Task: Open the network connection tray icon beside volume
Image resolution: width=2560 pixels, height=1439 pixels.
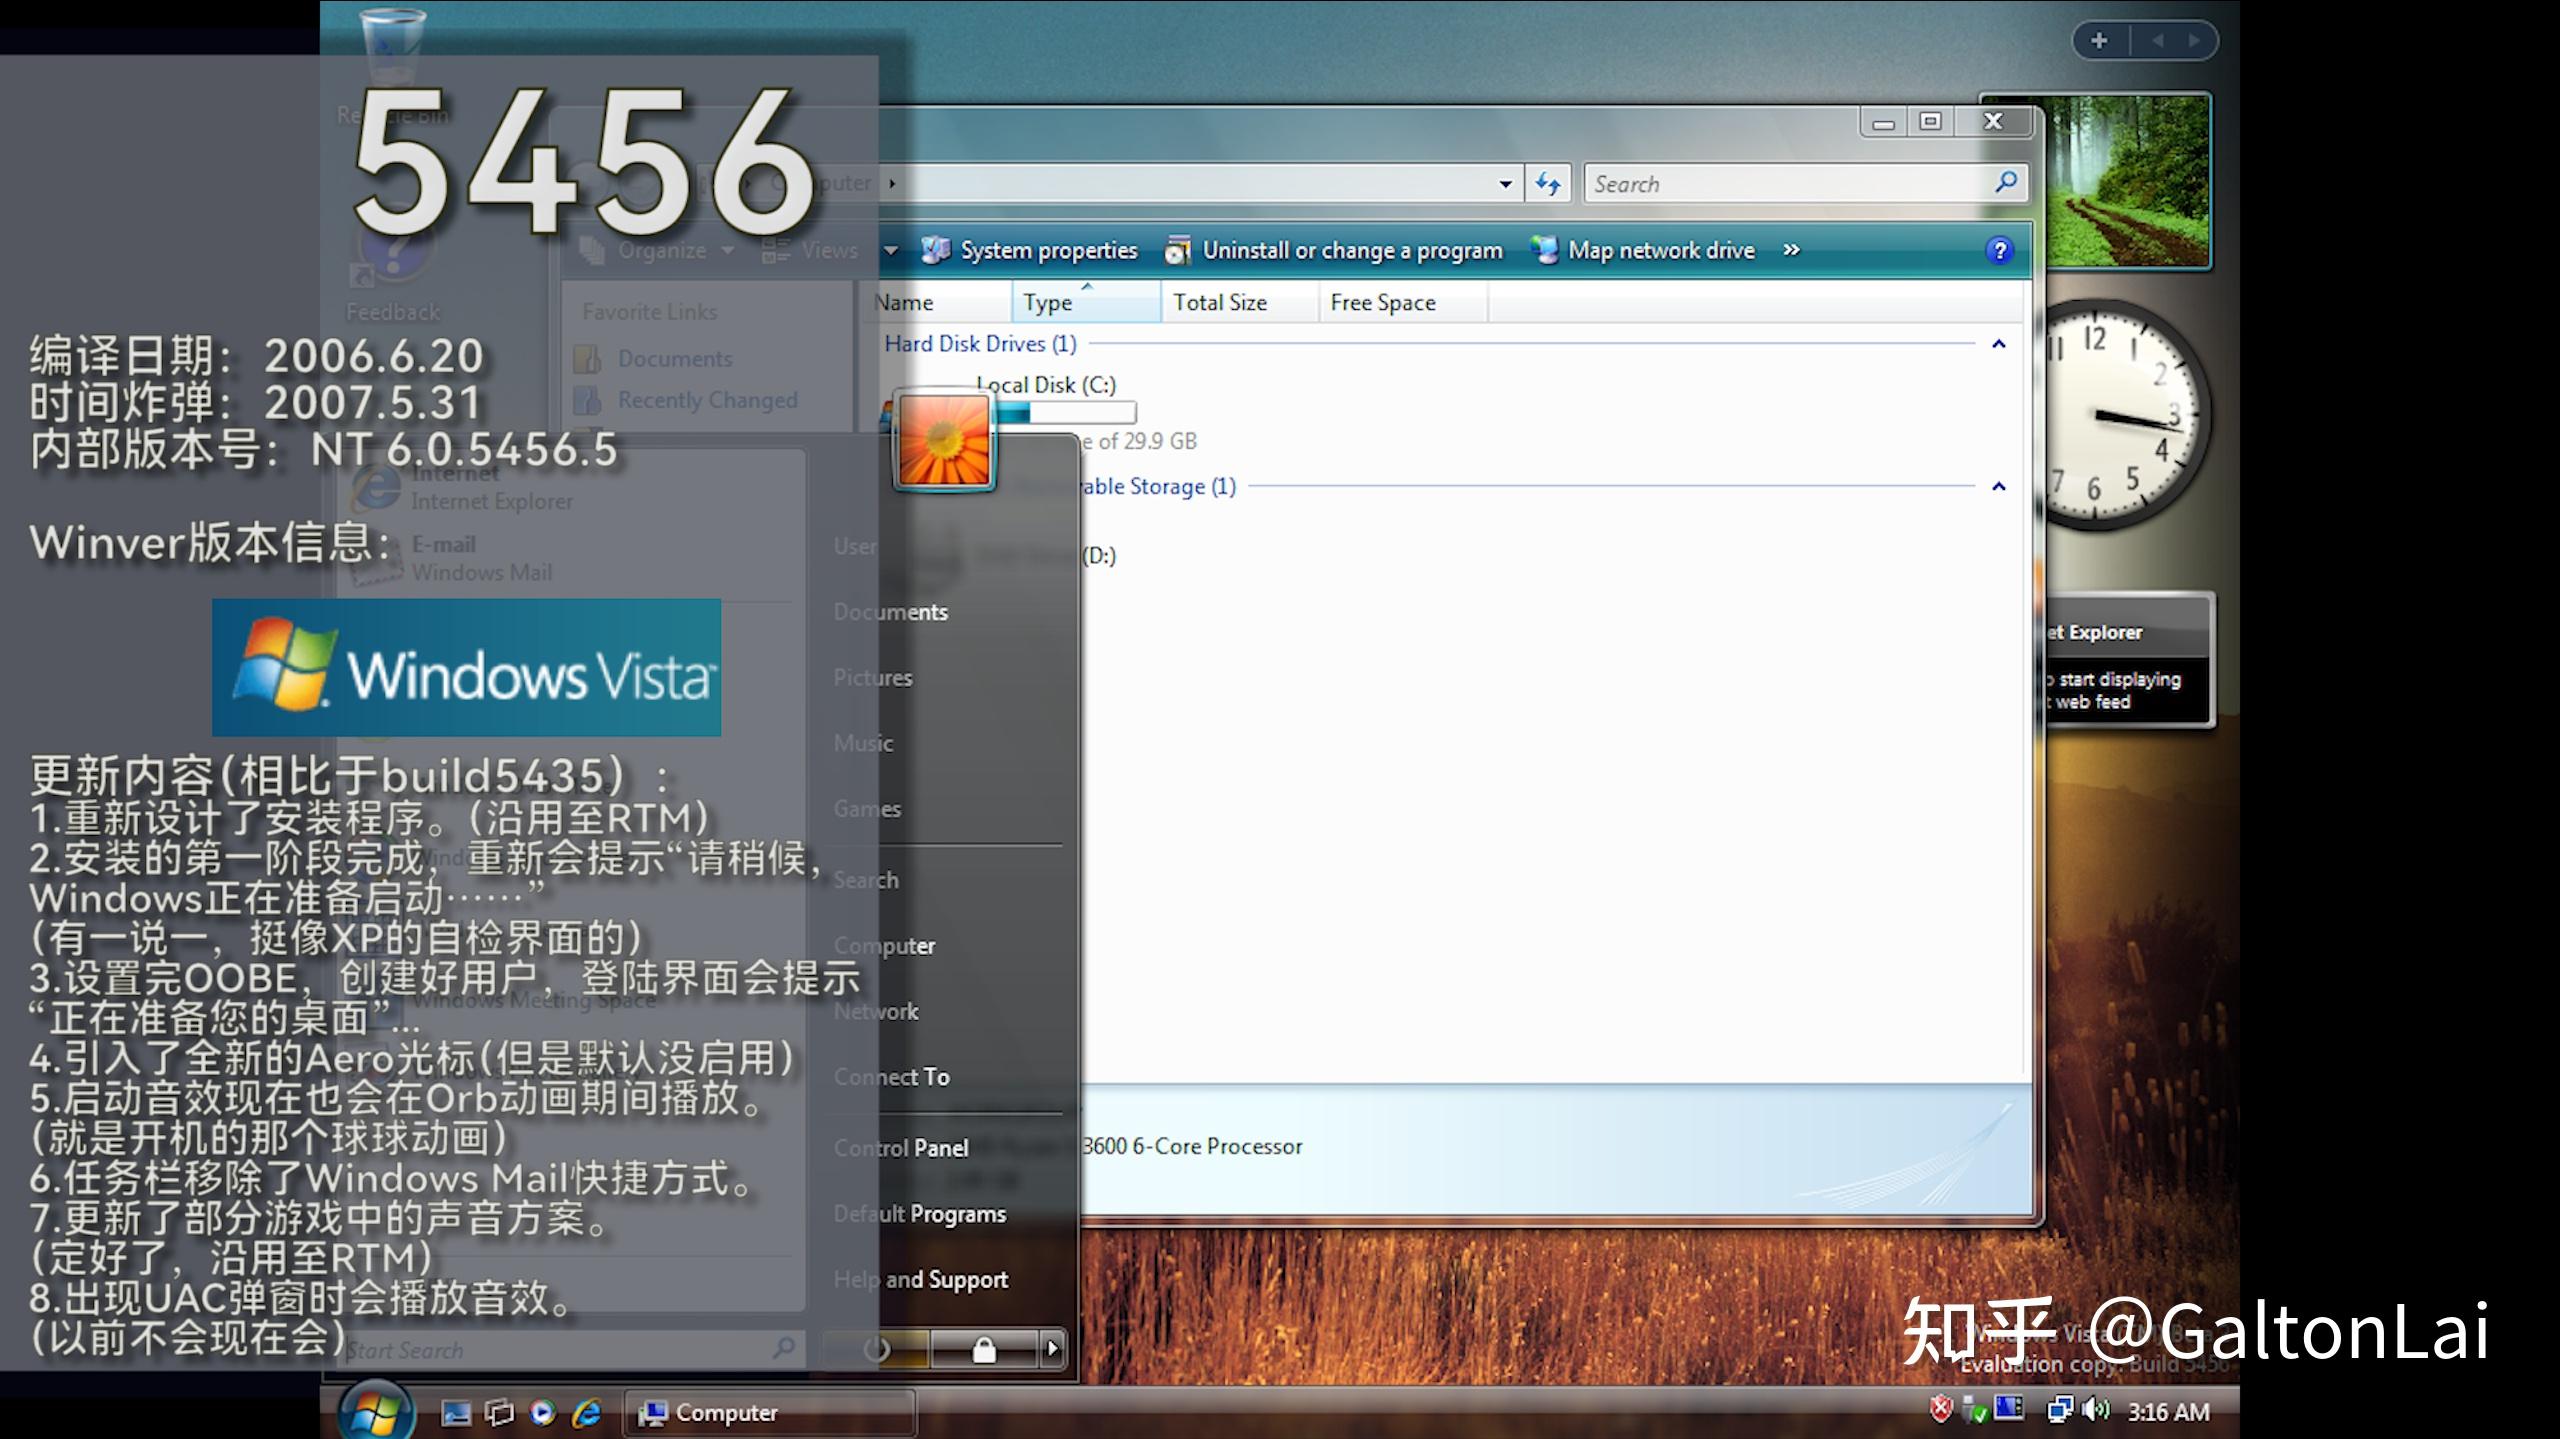Action: (x=2060, y=1410)
